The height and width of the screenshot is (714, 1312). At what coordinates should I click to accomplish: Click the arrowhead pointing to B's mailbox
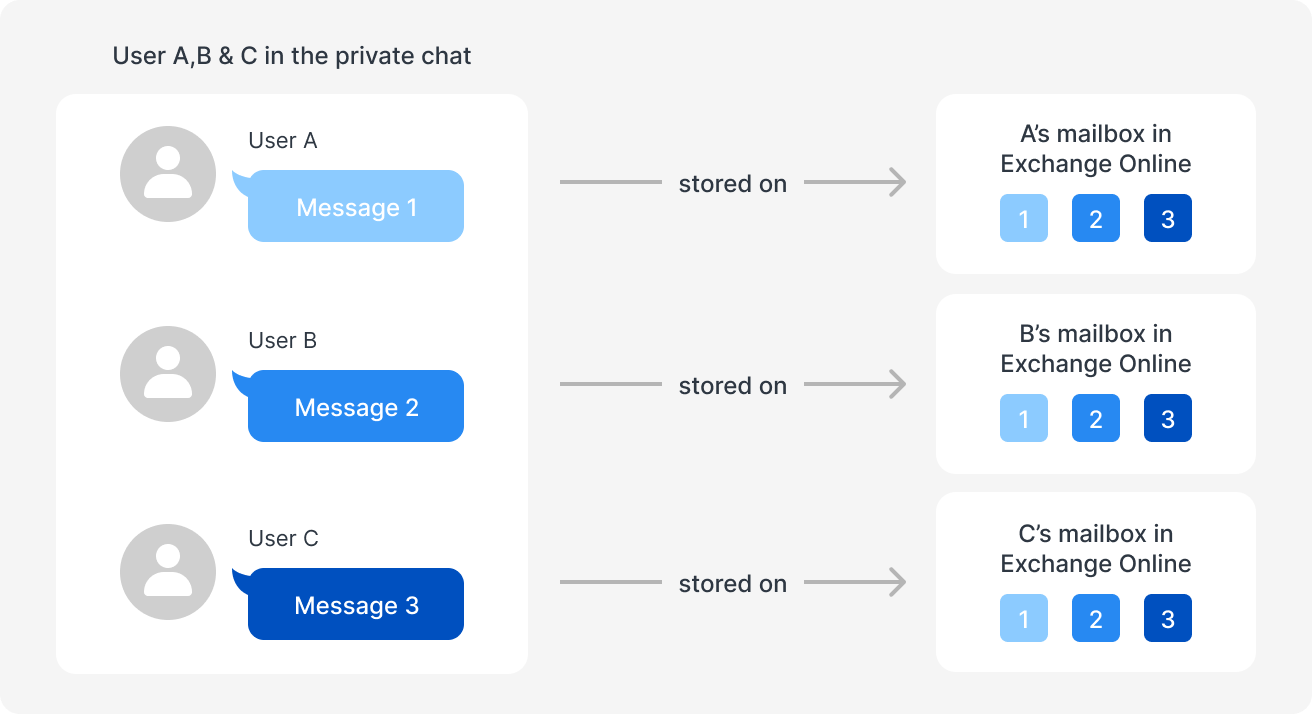tap(897, 384)
